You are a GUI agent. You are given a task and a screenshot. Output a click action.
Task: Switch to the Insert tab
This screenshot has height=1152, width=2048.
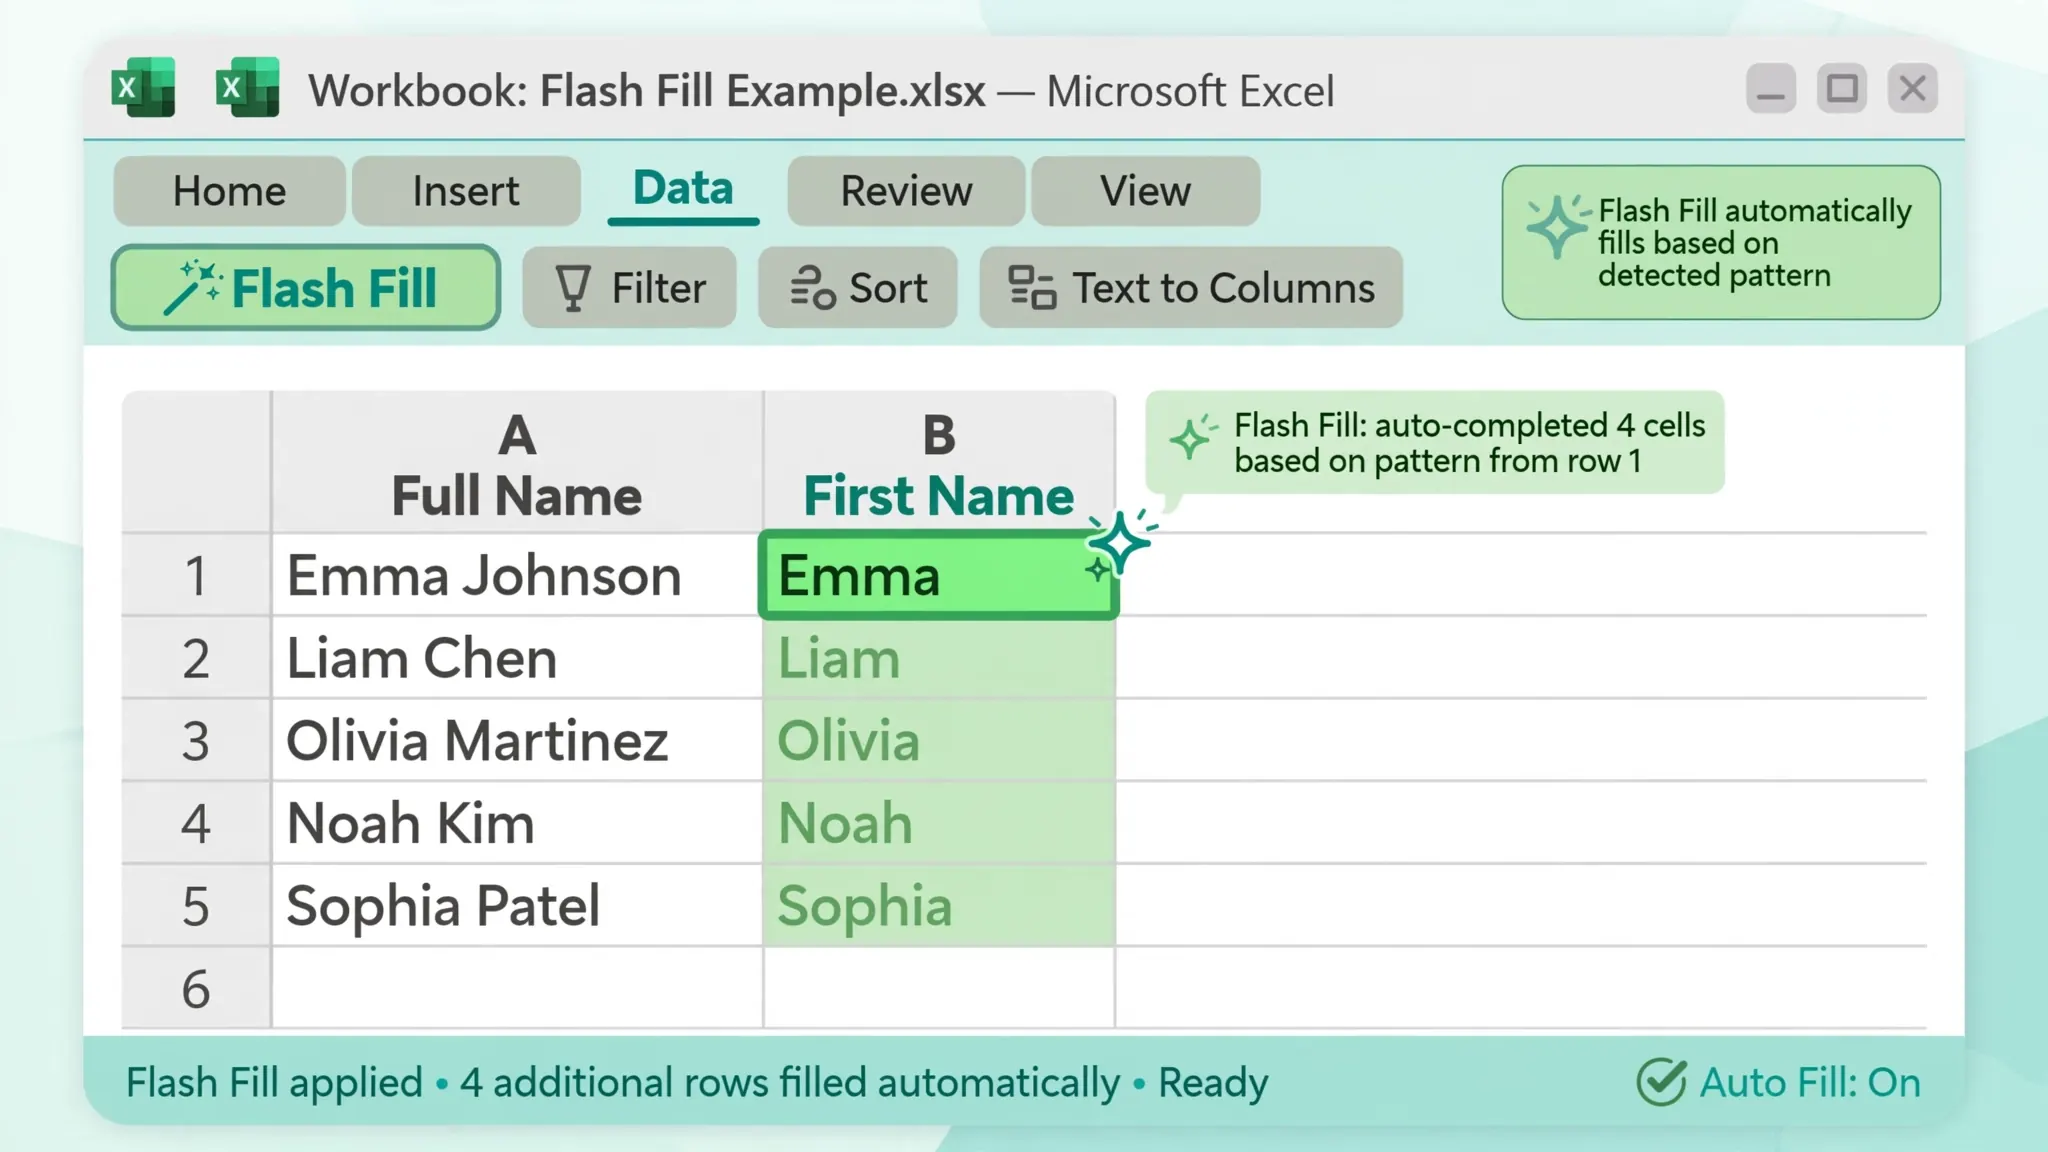click(x=466, y=191)
